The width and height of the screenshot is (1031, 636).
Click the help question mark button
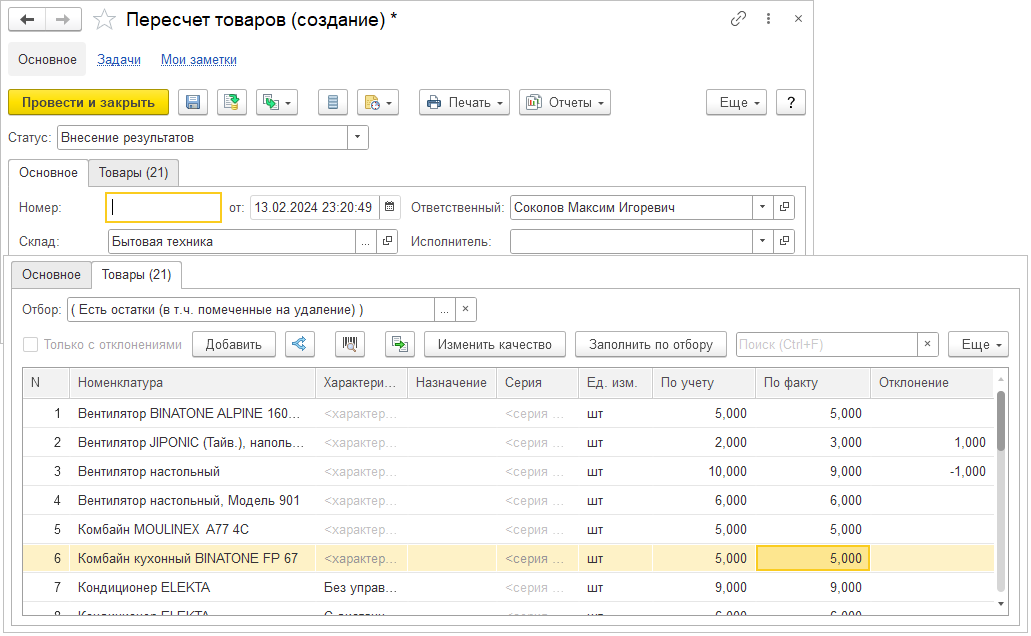[791, 102]
